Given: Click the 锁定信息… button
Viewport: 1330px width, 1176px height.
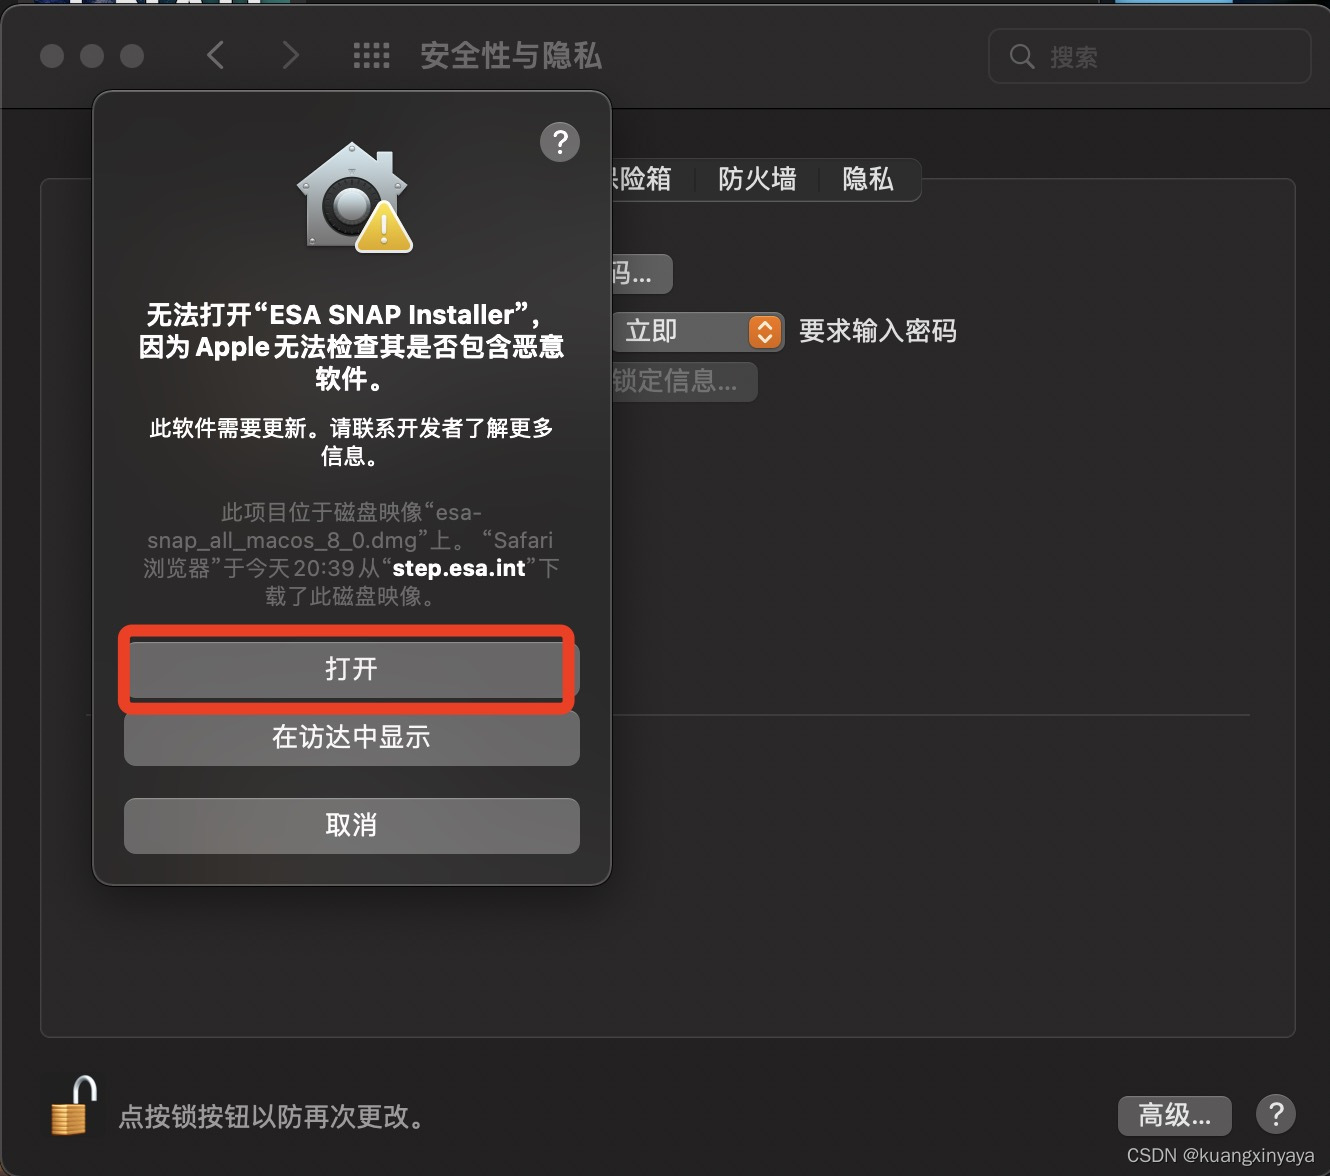Looking at the screenshot, I should [x=684, y=381].
